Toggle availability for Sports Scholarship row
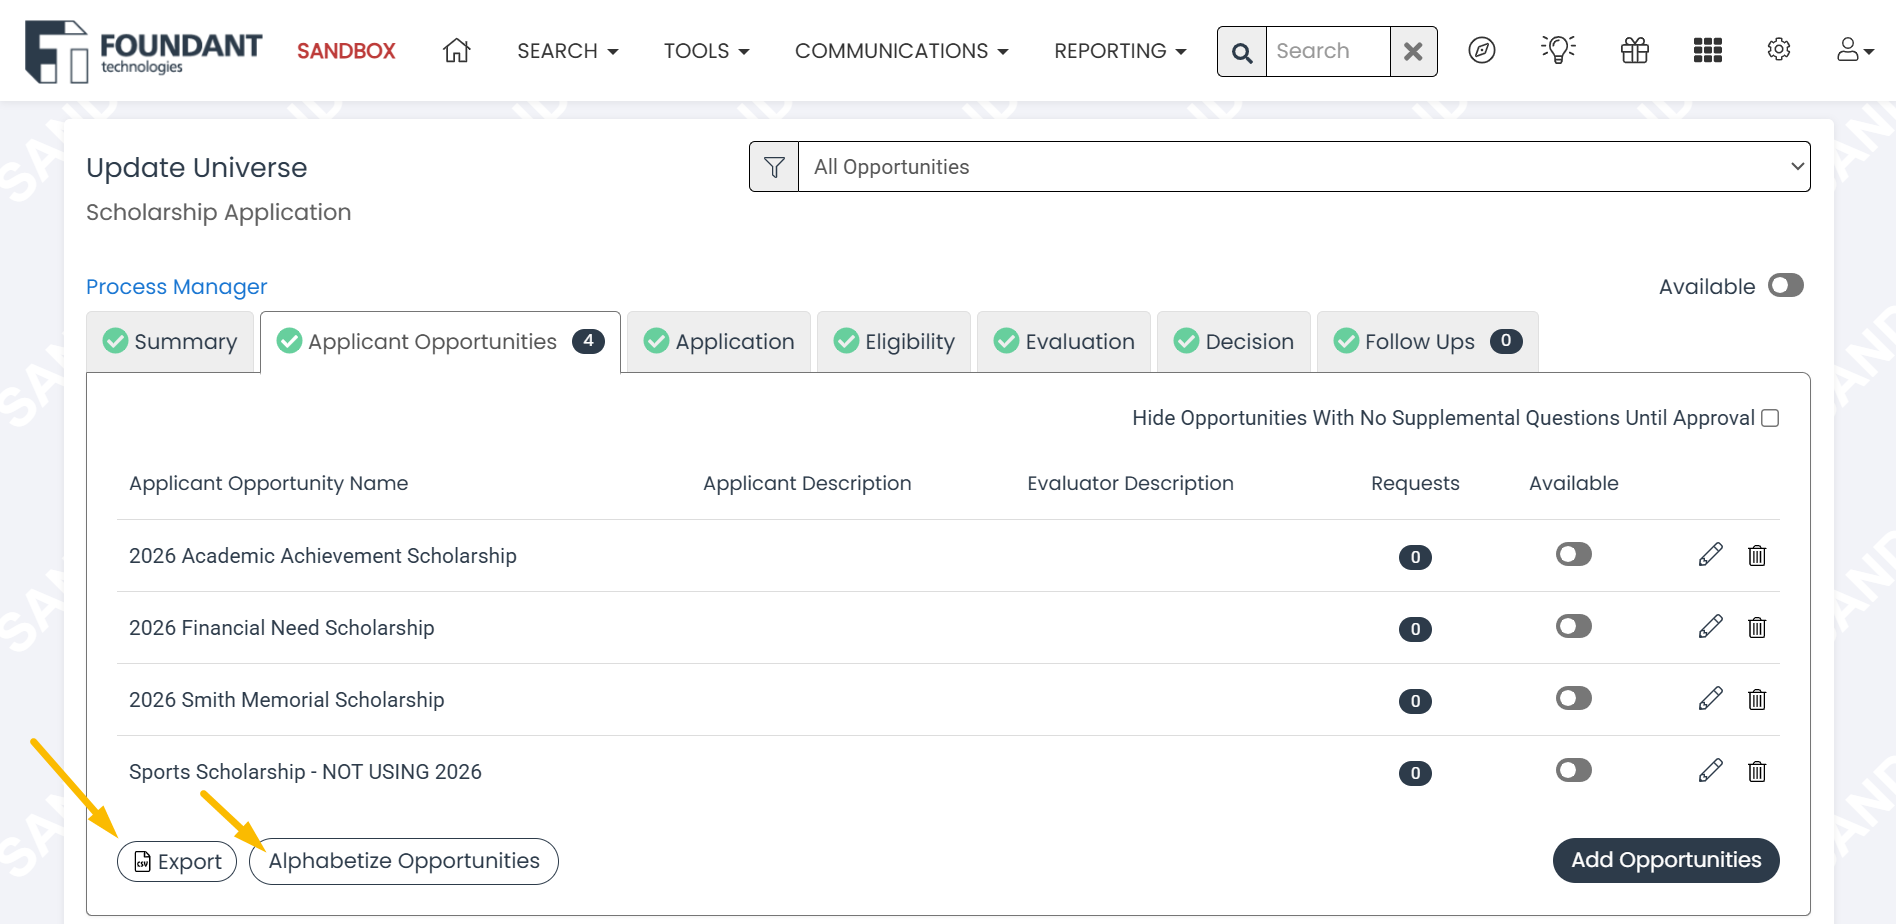This screenshot has height=924, width=1896. click(1574, 770)
